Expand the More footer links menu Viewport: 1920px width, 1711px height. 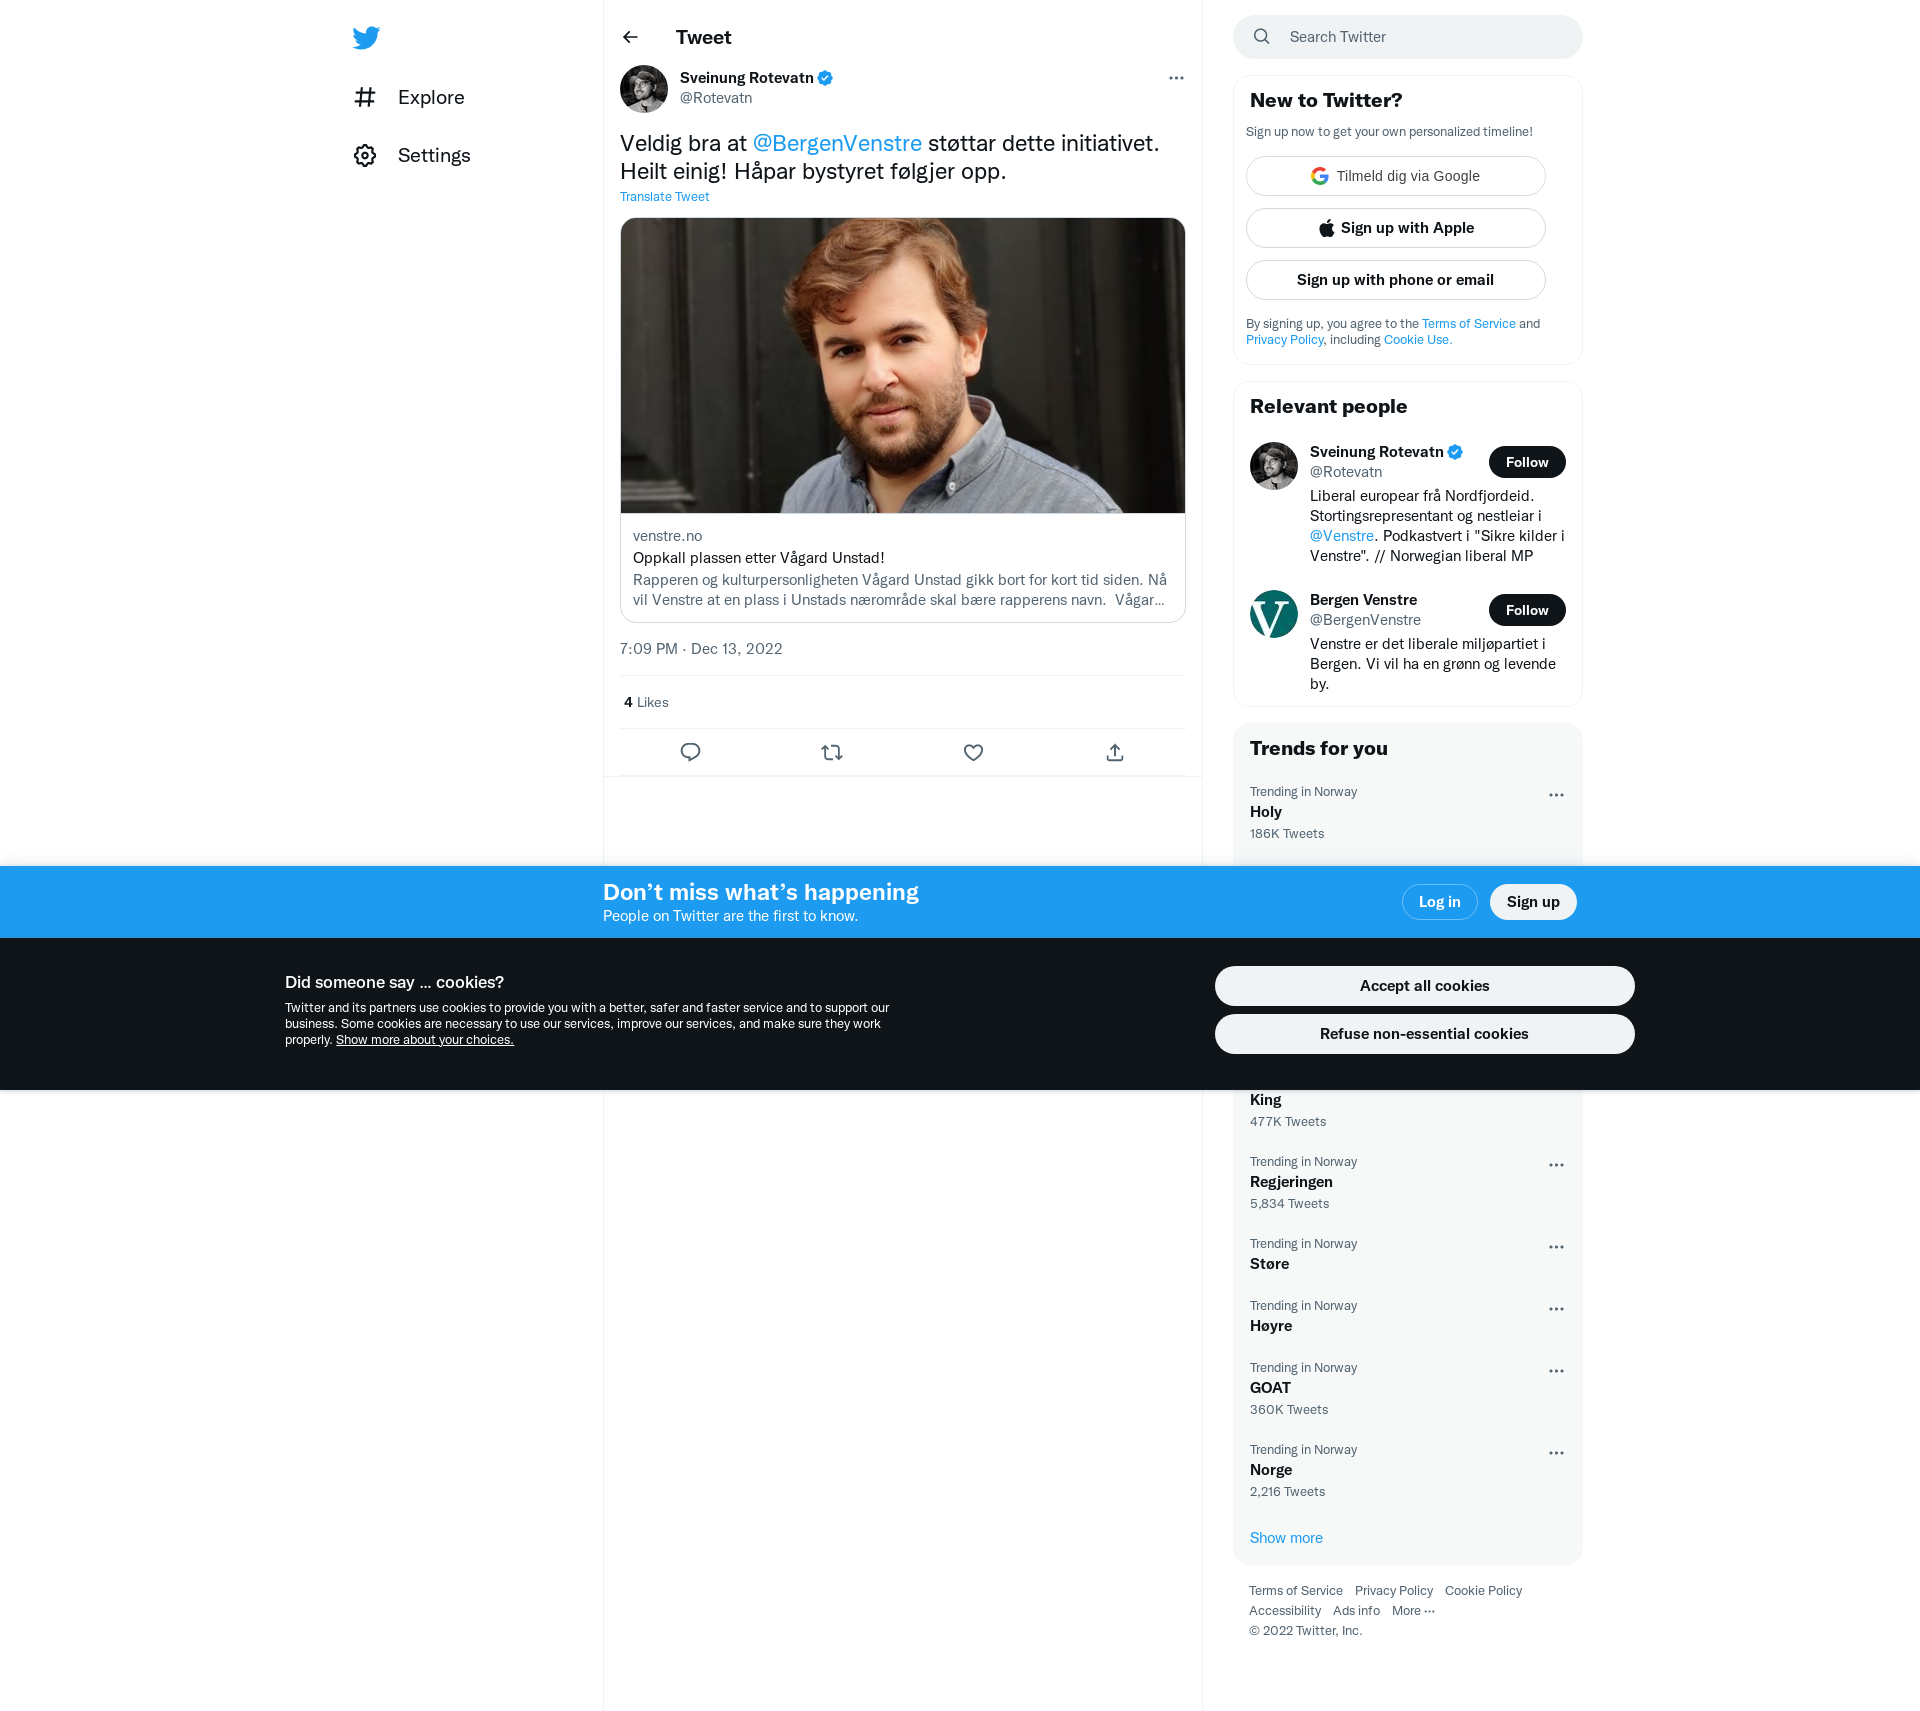pyautogui.click(x=1413, y=1610)
